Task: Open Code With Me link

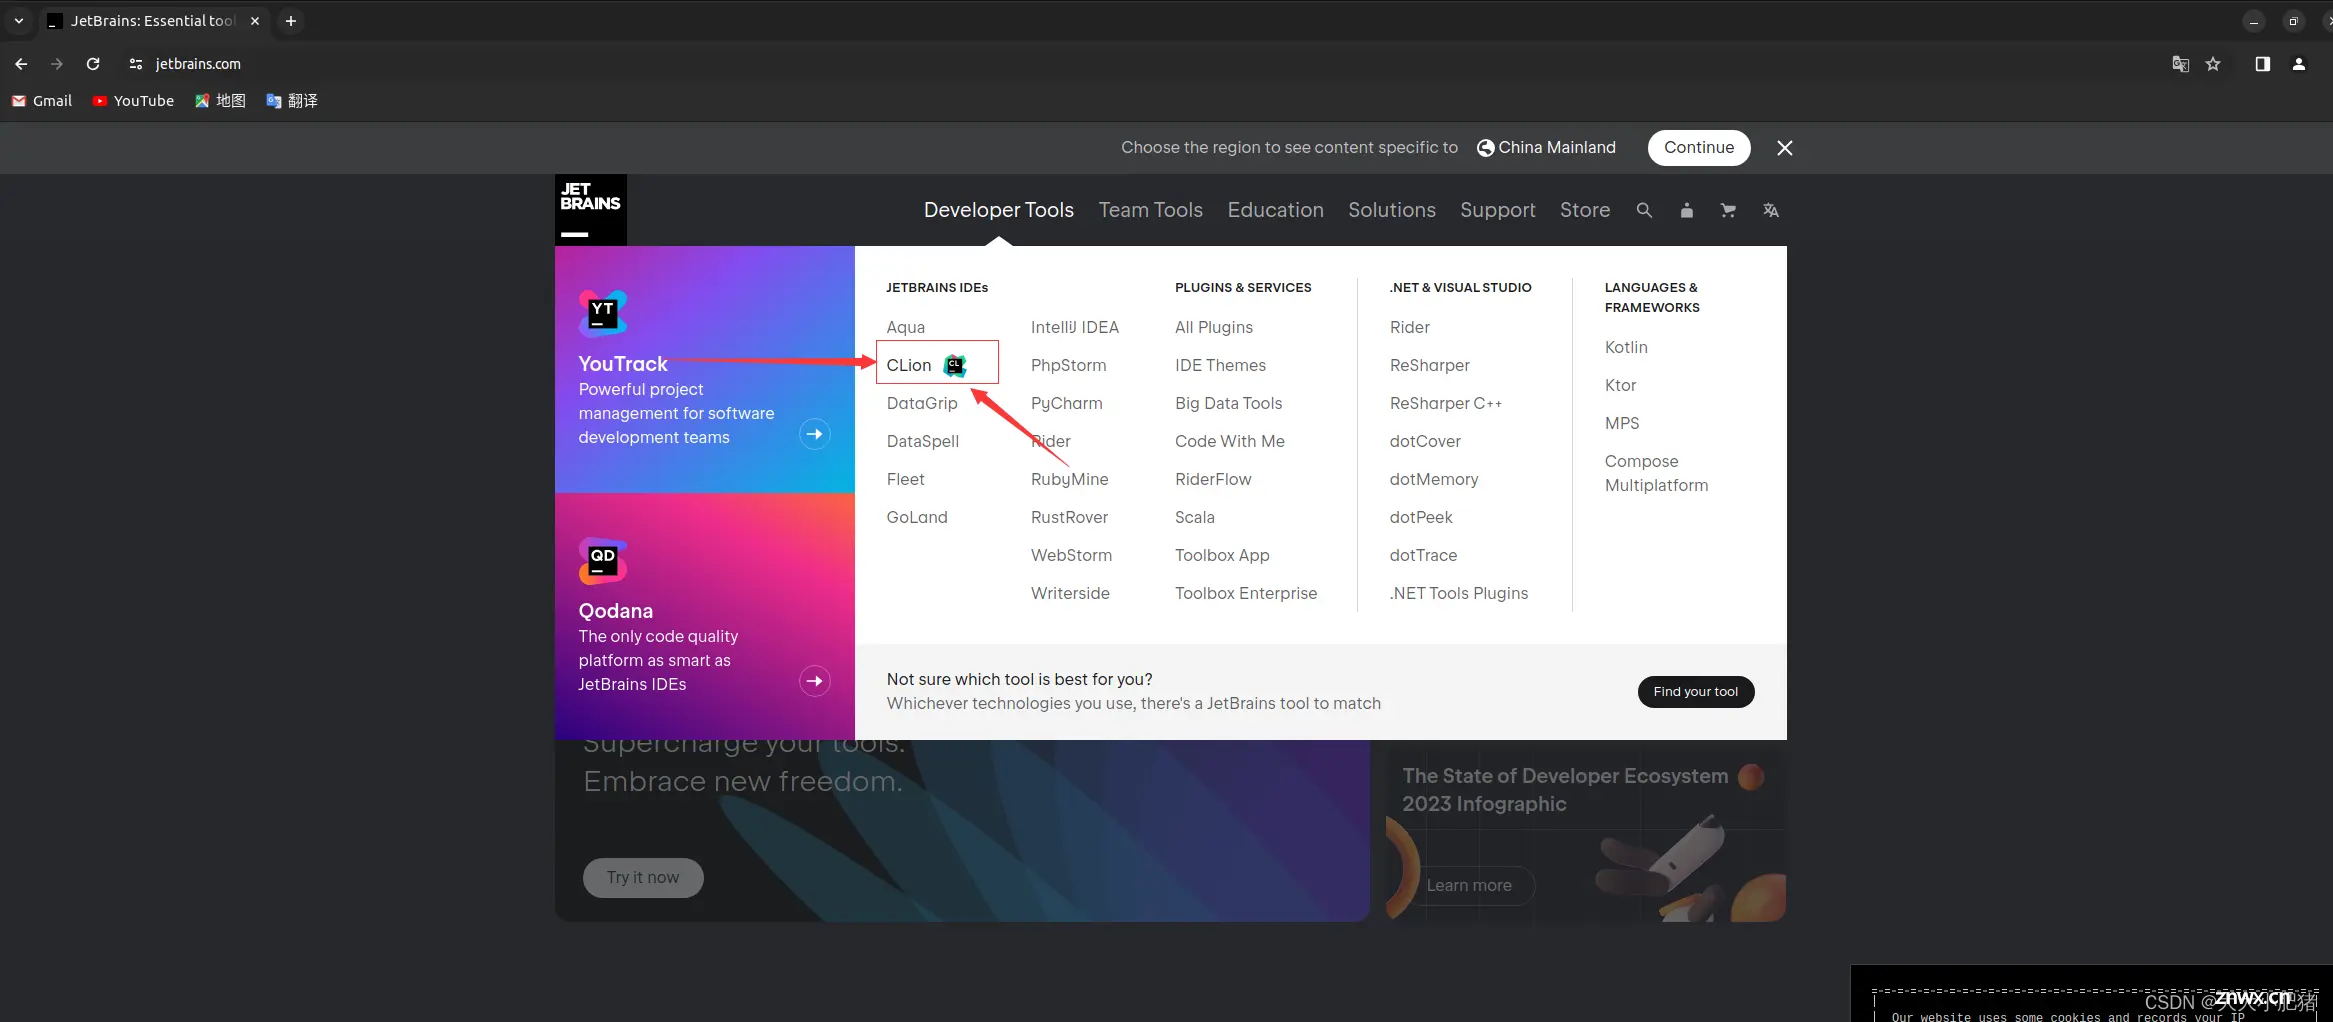Action: coord(1229,441)
